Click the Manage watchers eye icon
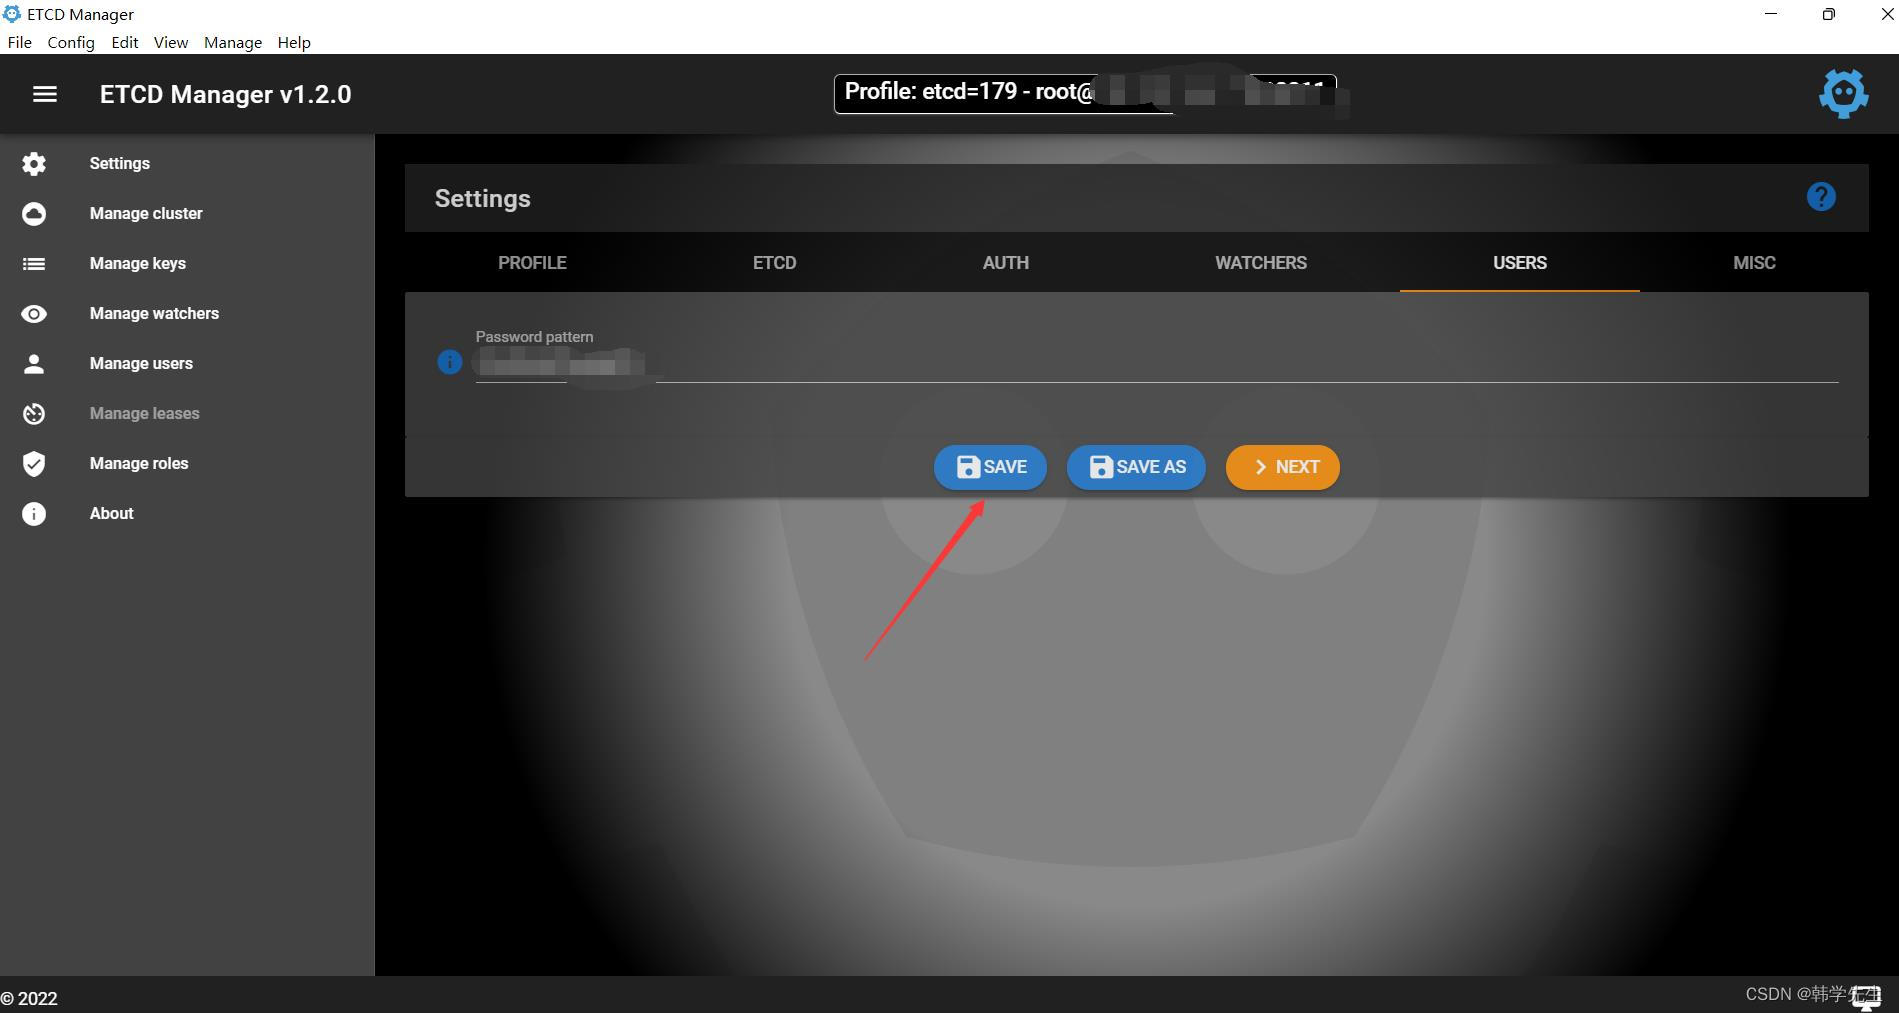 (x=34, y=313)
